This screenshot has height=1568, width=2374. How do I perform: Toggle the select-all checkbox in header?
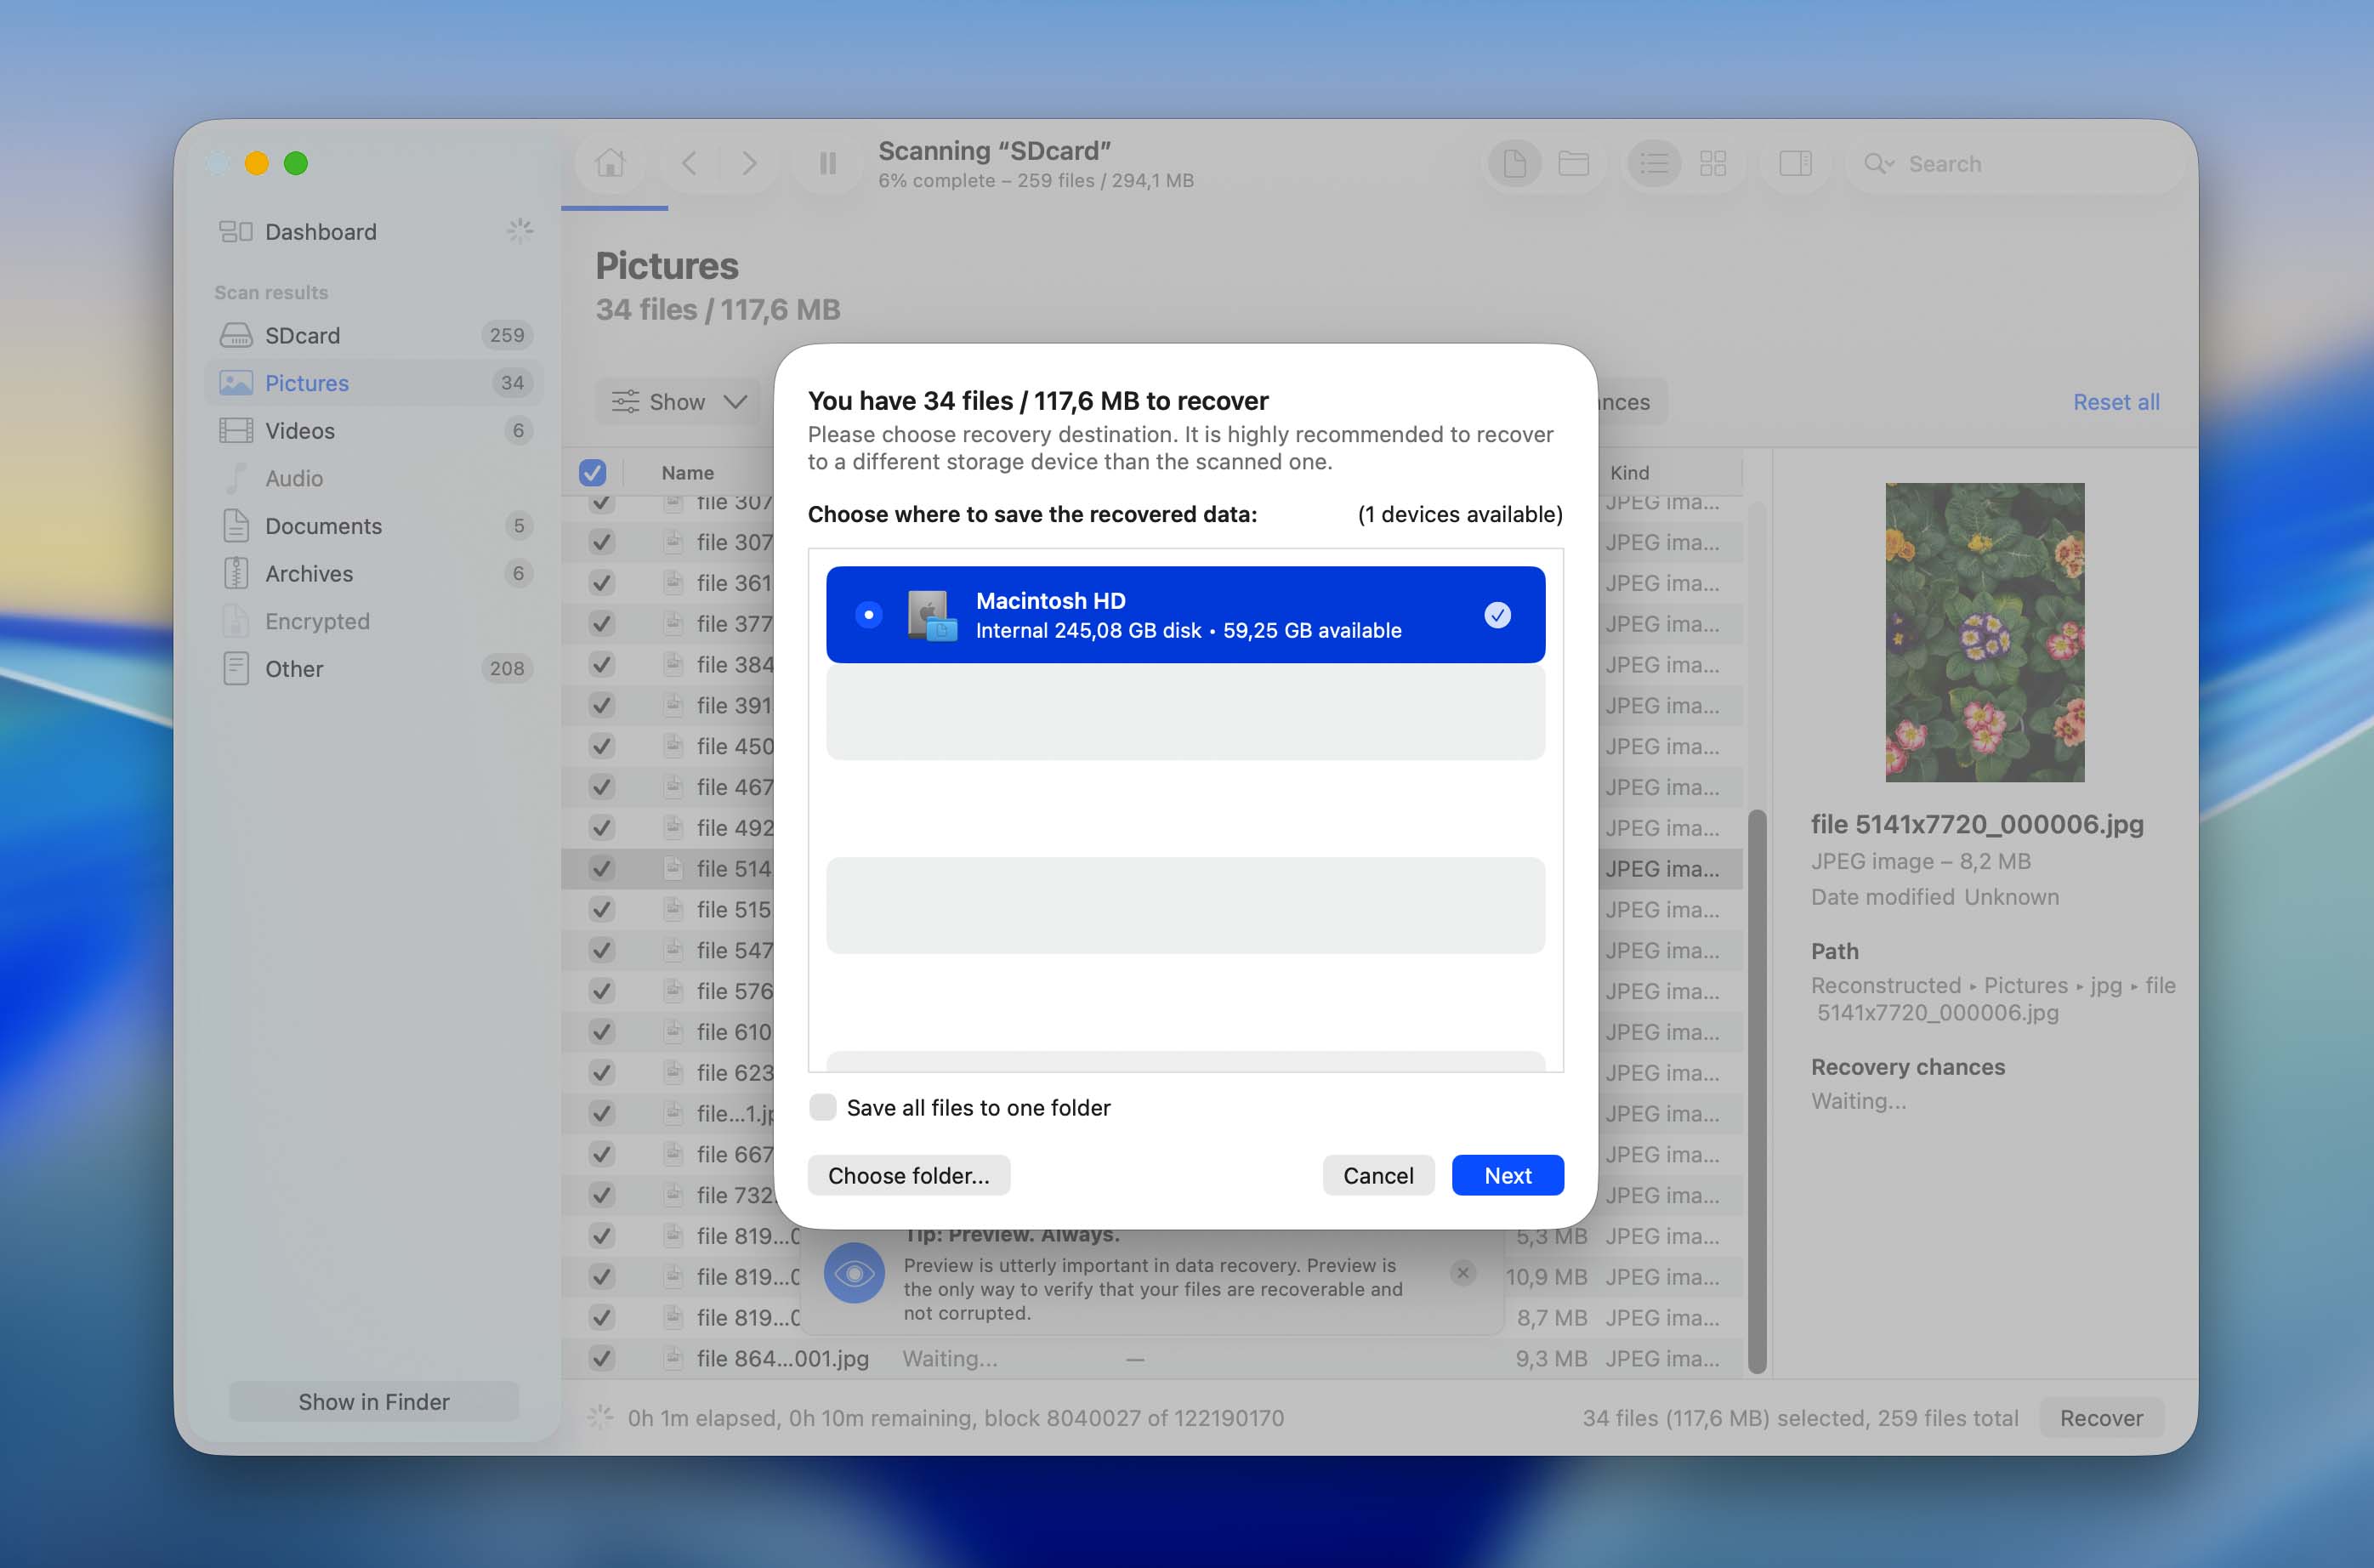[x=592, y=472]
